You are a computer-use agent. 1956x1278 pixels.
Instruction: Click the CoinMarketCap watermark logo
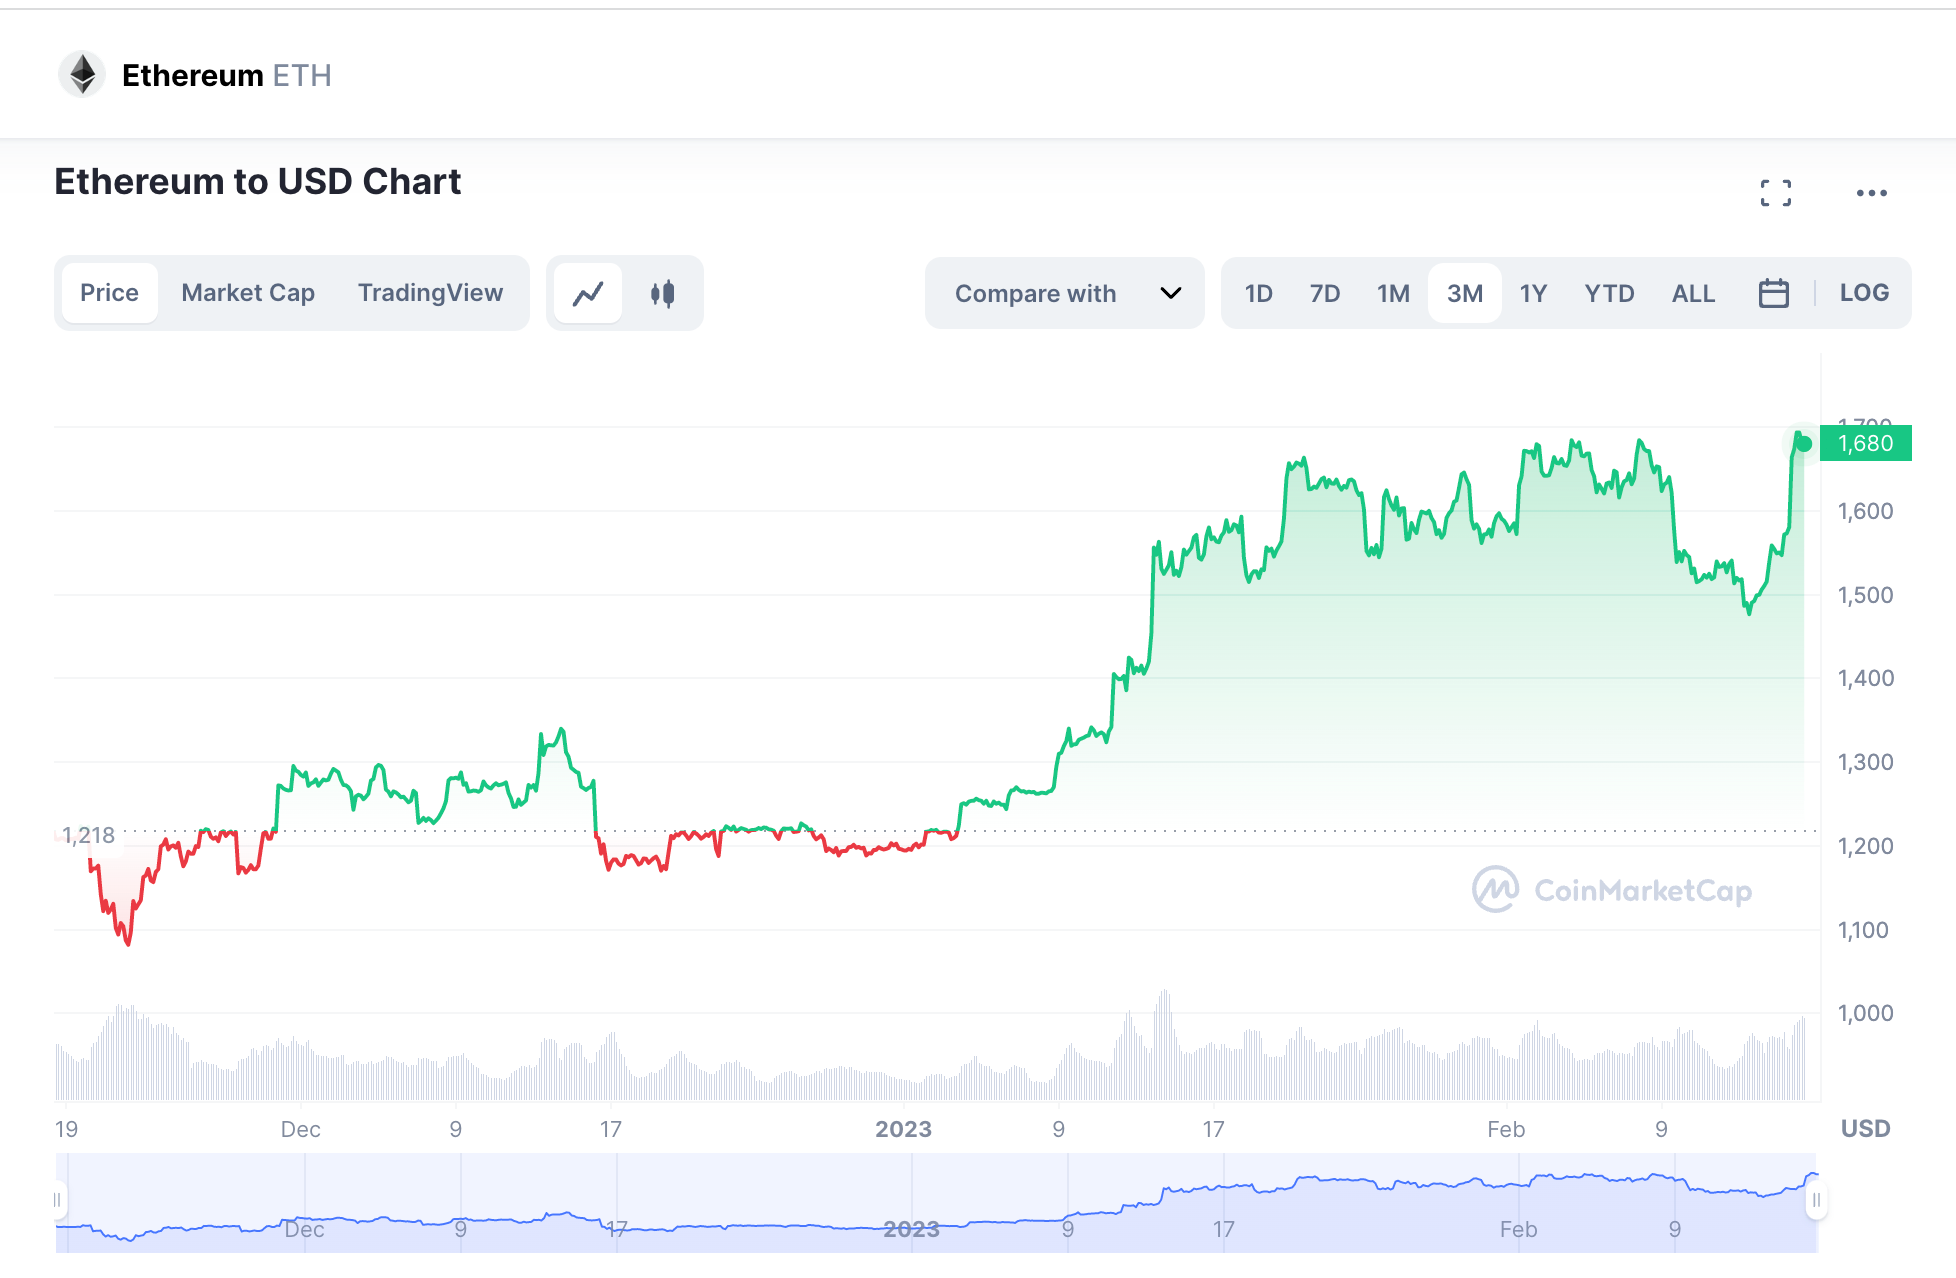click(x=1496, y=889)
